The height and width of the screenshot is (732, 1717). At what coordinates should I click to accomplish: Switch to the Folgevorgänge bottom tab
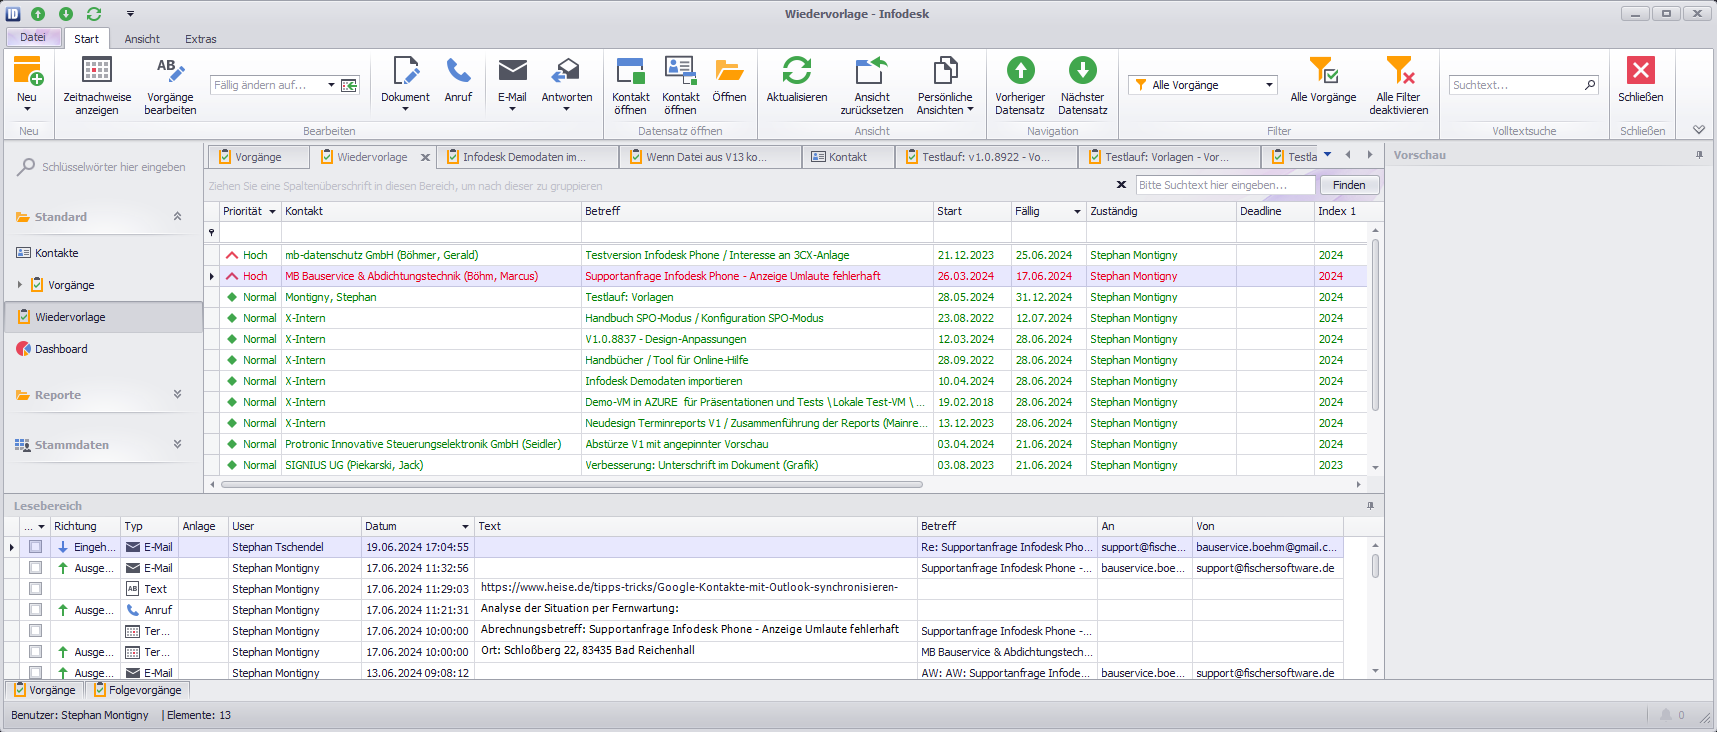point(138,690)
